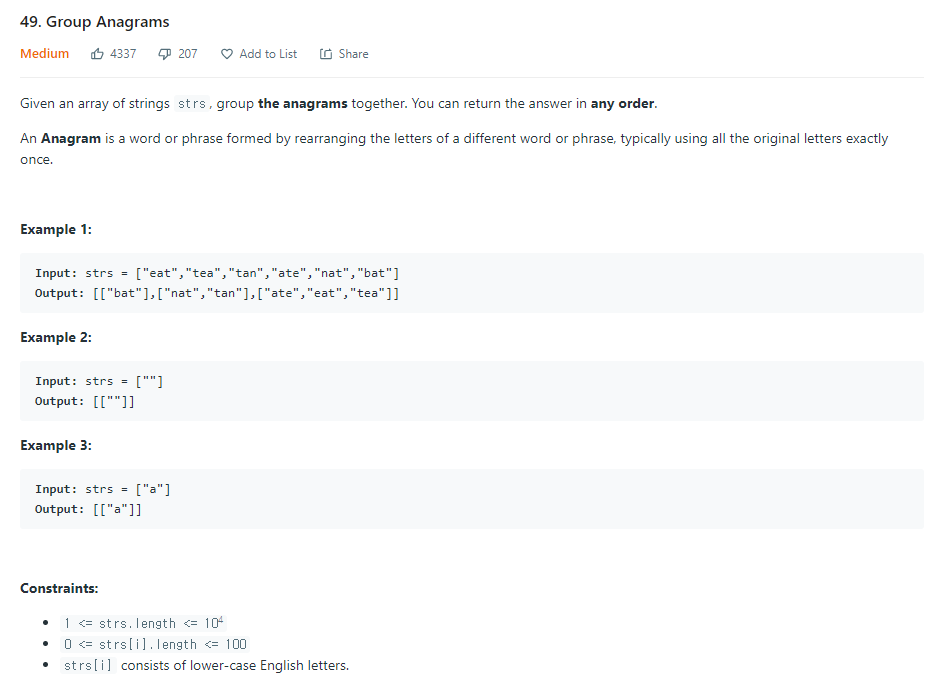Click the heart icon beside Add to List
Image resolution: width=929 pixels, height=694 pixels.
[x=227, y=54]
